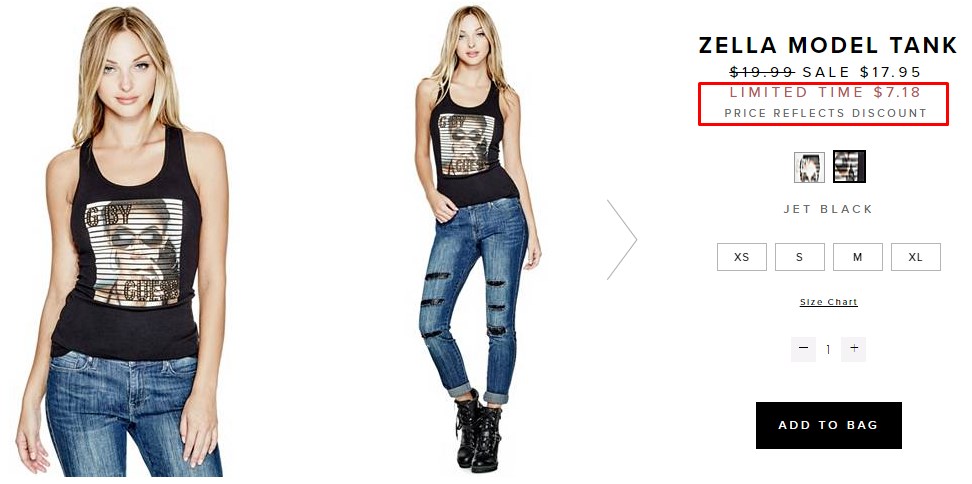Choose size XL
The height and width of the screenshot is (484, 972).
(916, 257)
